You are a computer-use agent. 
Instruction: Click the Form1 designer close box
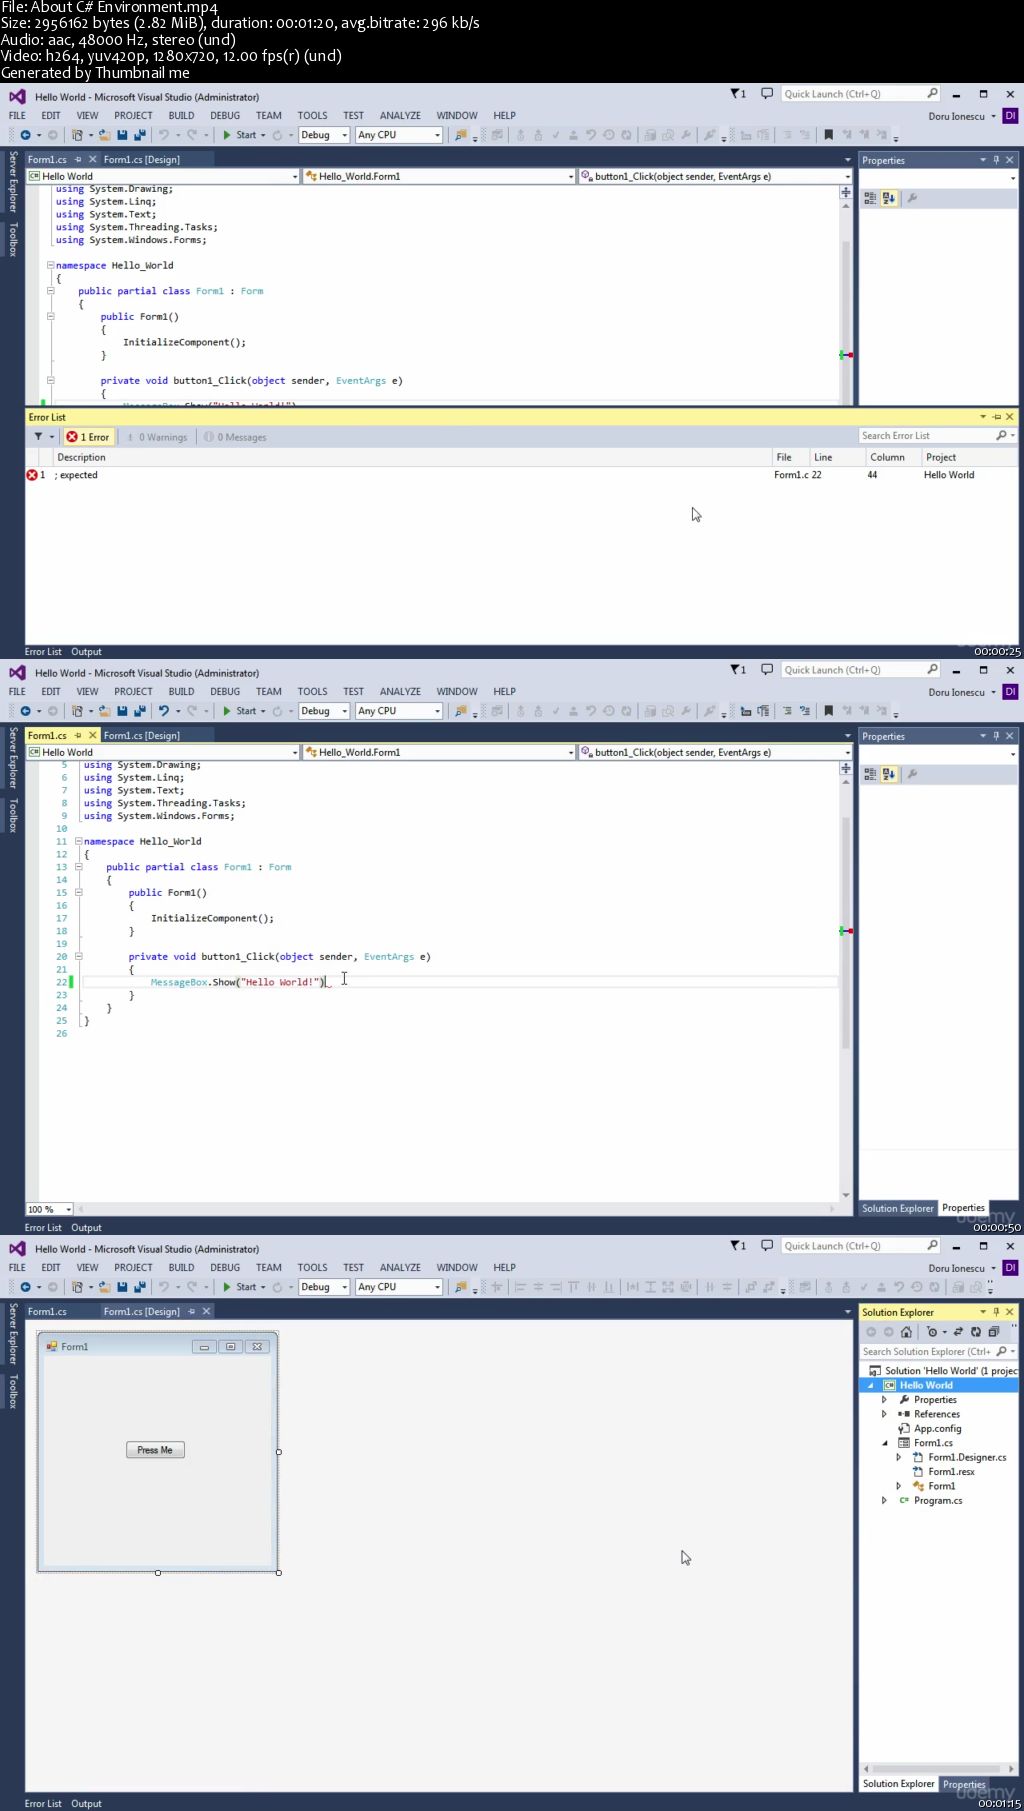coord(257,1346)
